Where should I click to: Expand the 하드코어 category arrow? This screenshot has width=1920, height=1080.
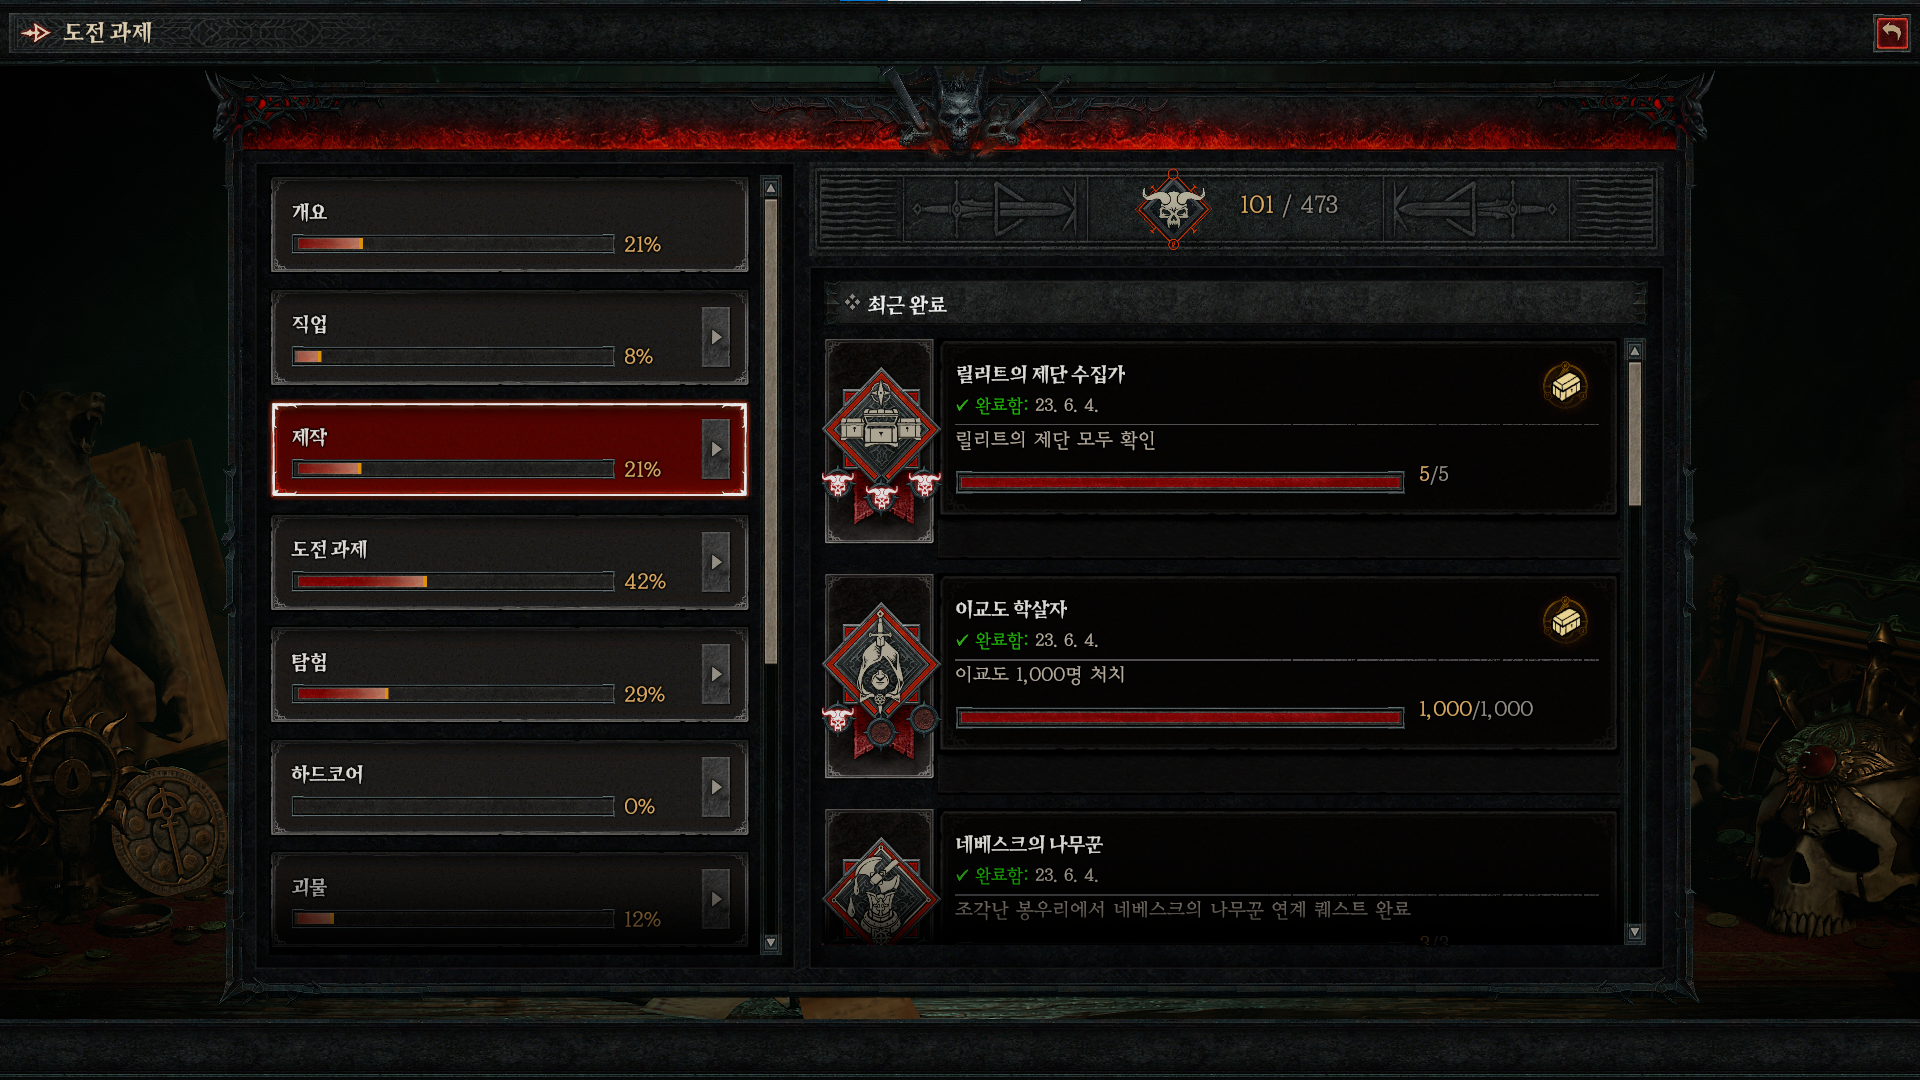point(716,788)
